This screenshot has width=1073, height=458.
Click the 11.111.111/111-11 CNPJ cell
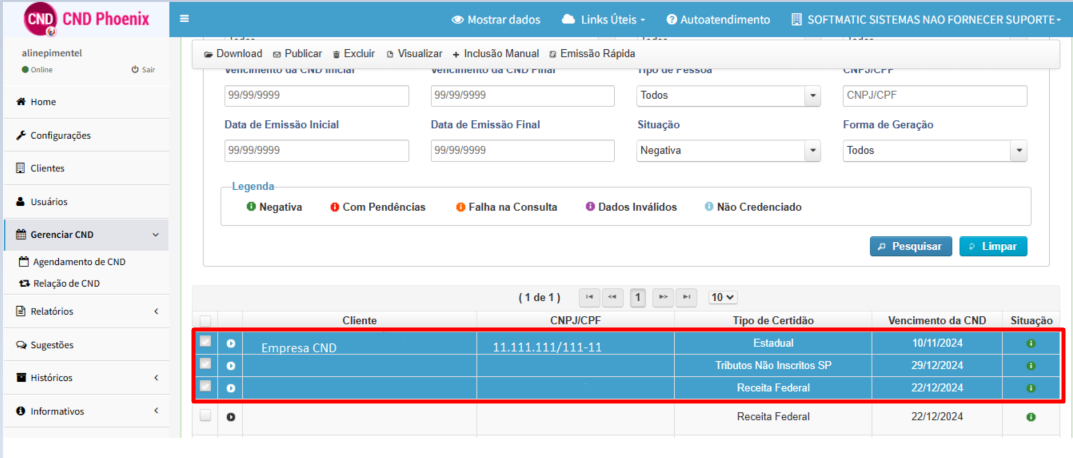click(x=576, y=344)
